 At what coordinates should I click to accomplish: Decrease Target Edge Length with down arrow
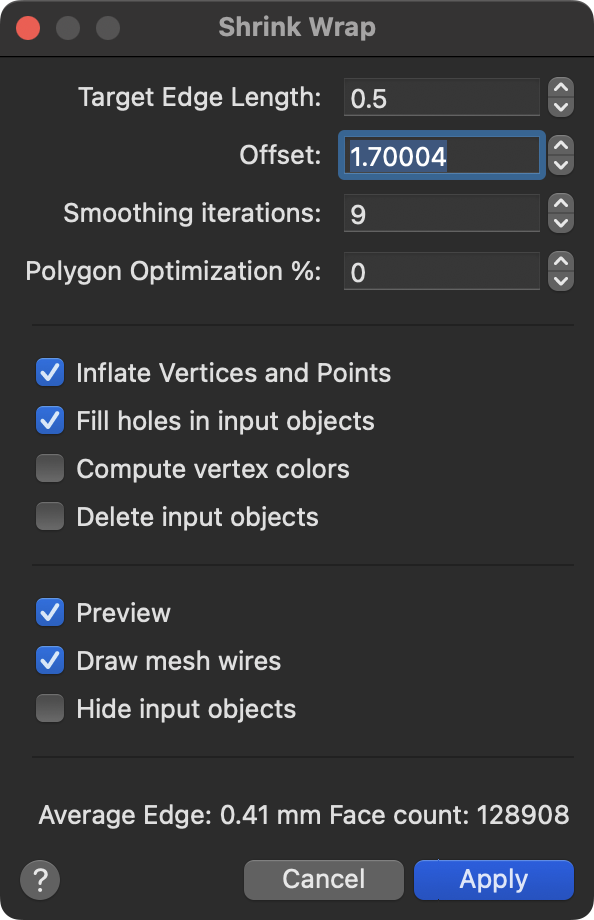(x=561, y=107)
